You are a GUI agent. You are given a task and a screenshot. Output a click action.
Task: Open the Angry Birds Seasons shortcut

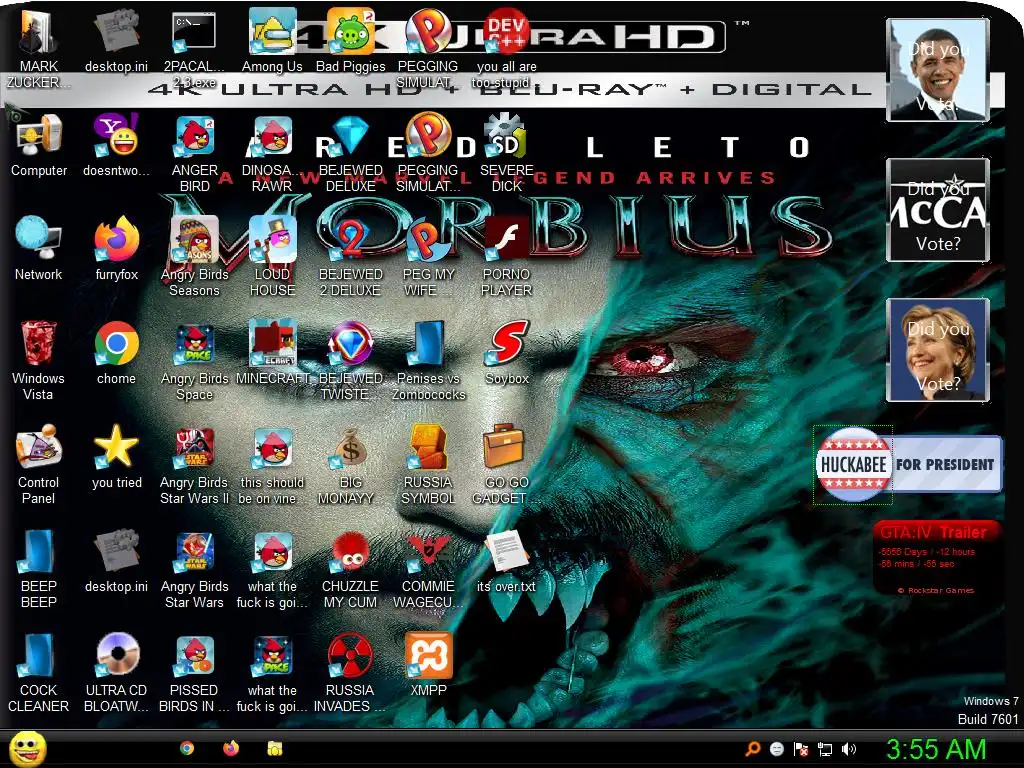coord(194,257)
